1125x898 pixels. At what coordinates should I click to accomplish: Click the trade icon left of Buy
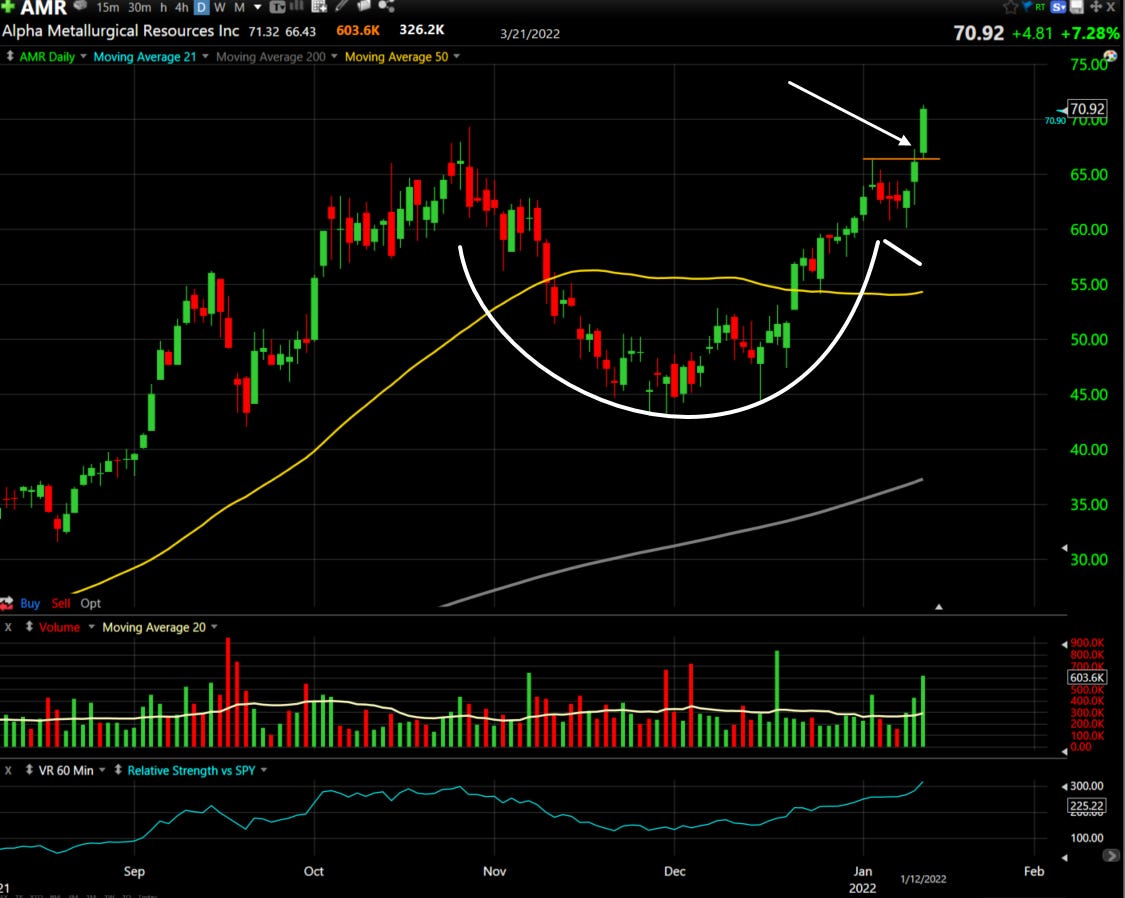pos(7,602)
